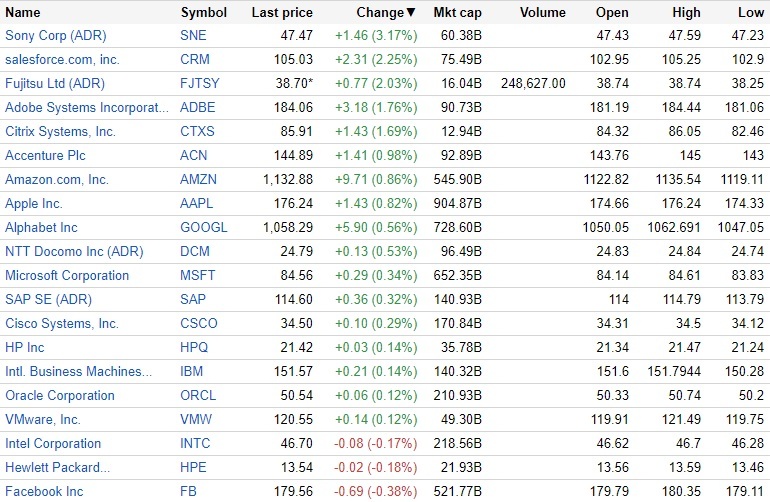Click the ADBE ticker symbol

(198, 108)
